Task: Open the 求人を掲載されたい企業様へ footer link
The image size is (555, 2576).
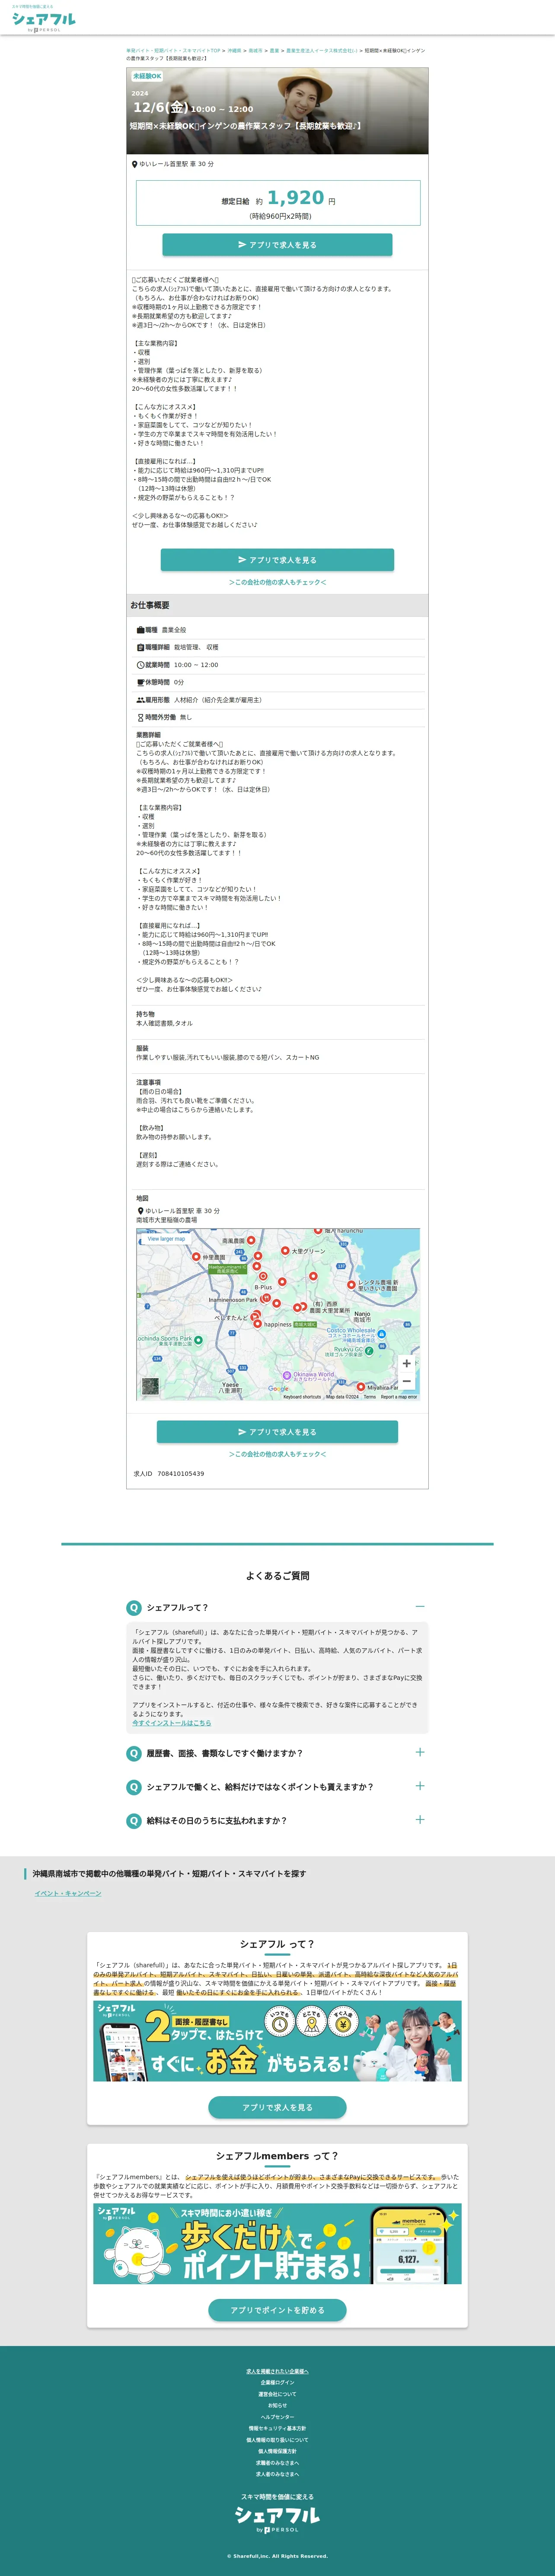Action: pos(277,2371)
